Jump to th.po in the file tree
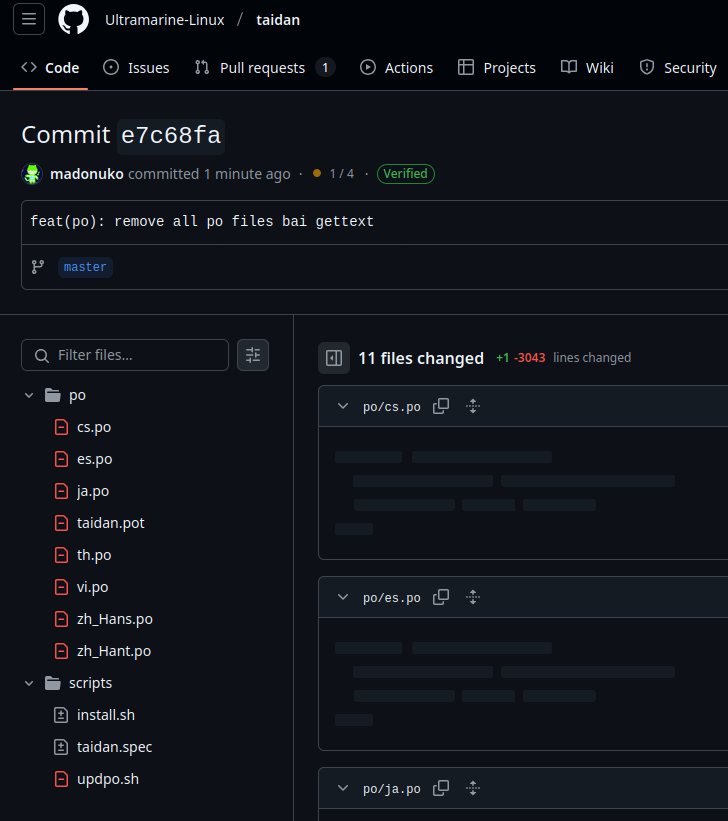This screenshot has width=728, height=821. 94,555
